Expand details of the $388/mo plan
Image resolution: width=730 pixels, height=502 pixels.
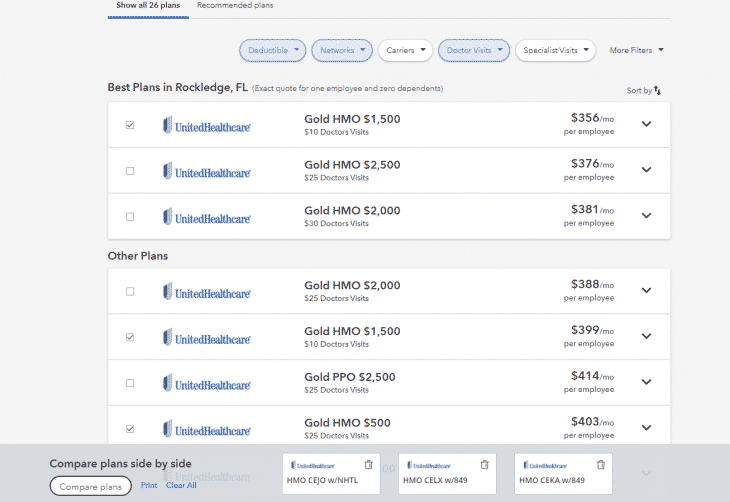point(646,290)
